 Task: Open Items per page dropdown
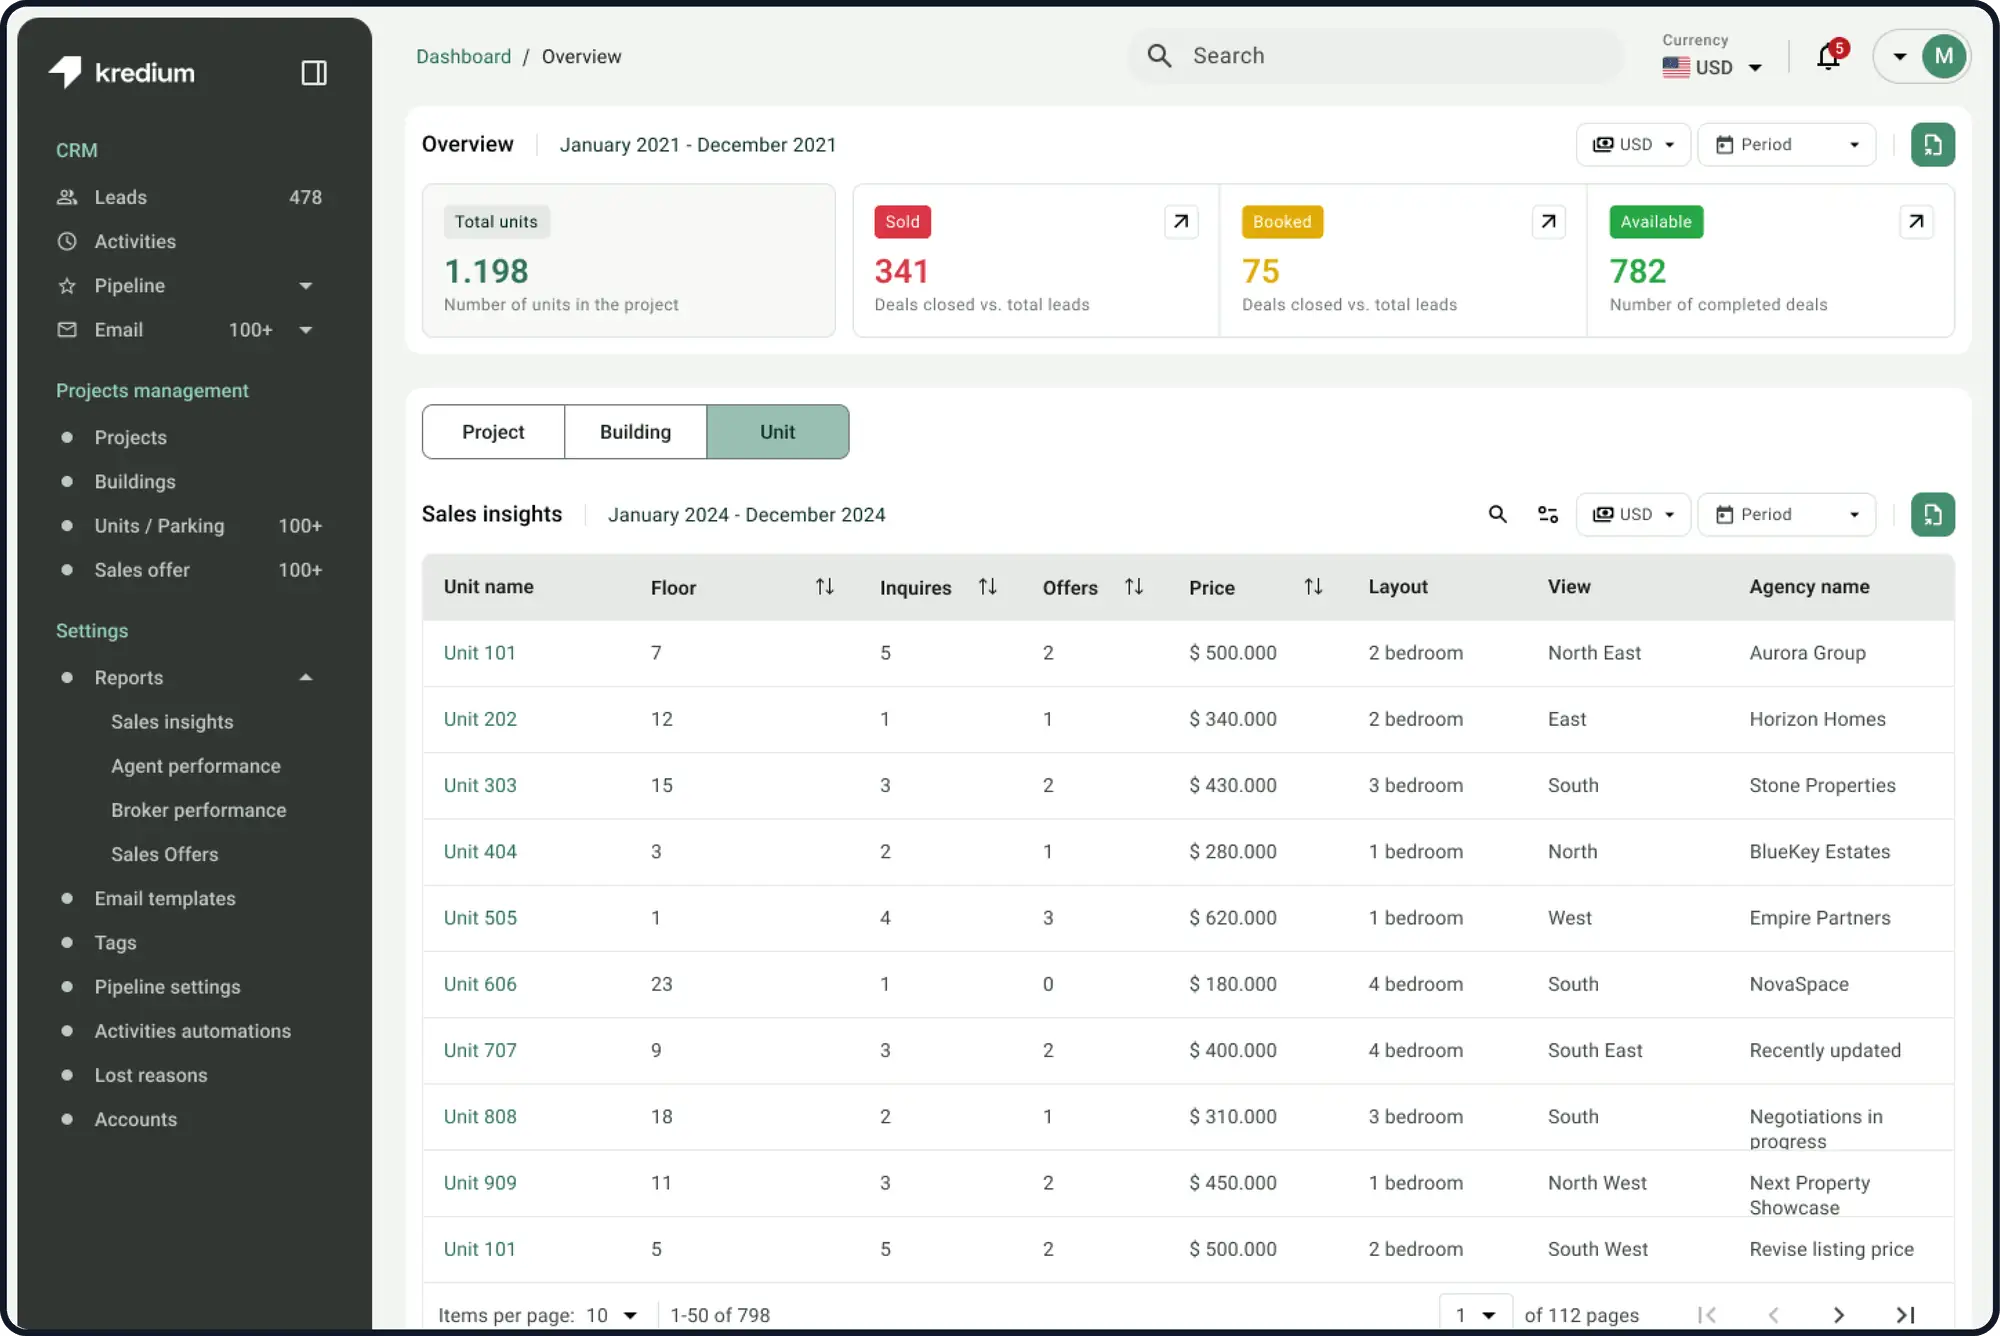pyautogui.click(x=611, y=1315)
